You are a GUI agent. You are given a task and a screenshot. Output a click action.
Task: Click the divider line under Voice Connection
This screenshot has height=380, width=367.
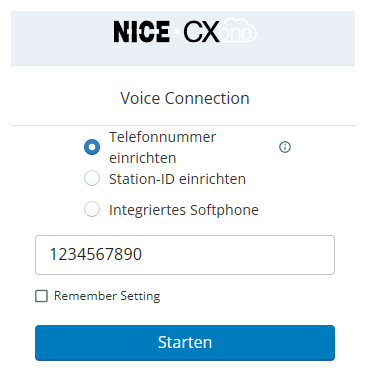pyautogui.click(x=183, y=126)
